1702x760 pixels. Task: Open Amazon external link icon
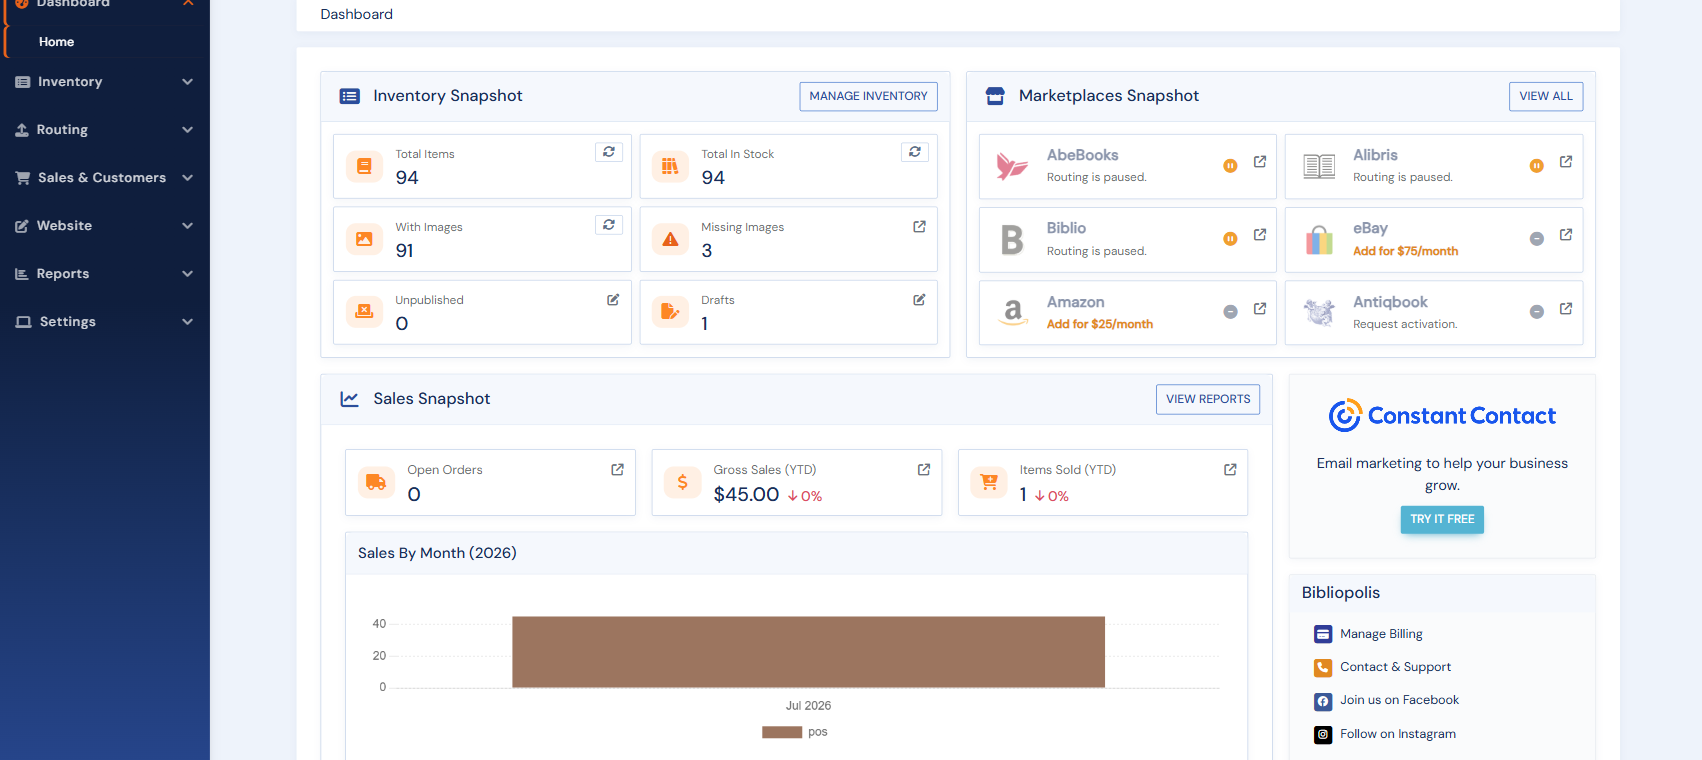pyautogui.click(x=1260, y=309)
